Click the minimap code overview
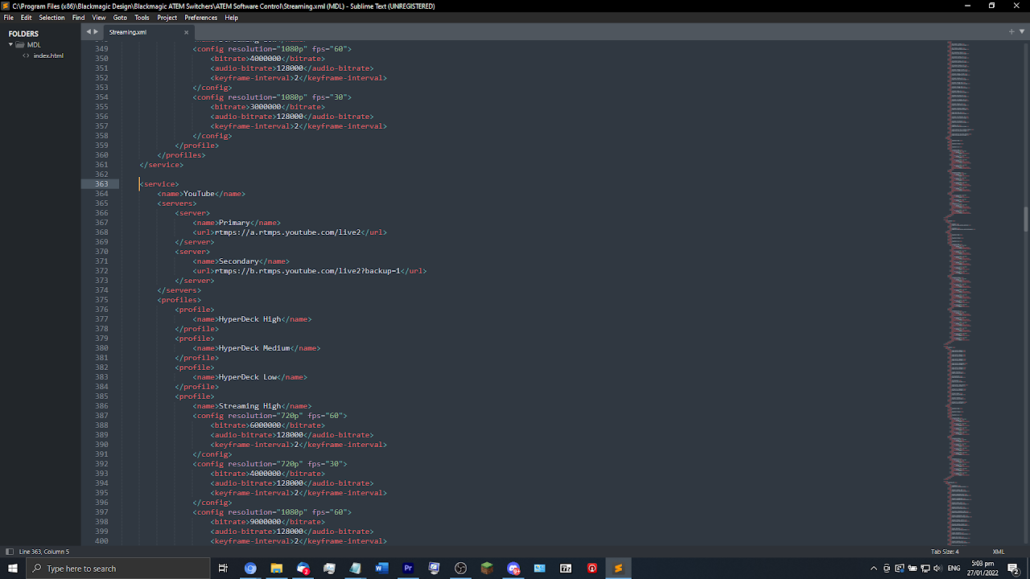 [960, 300]
